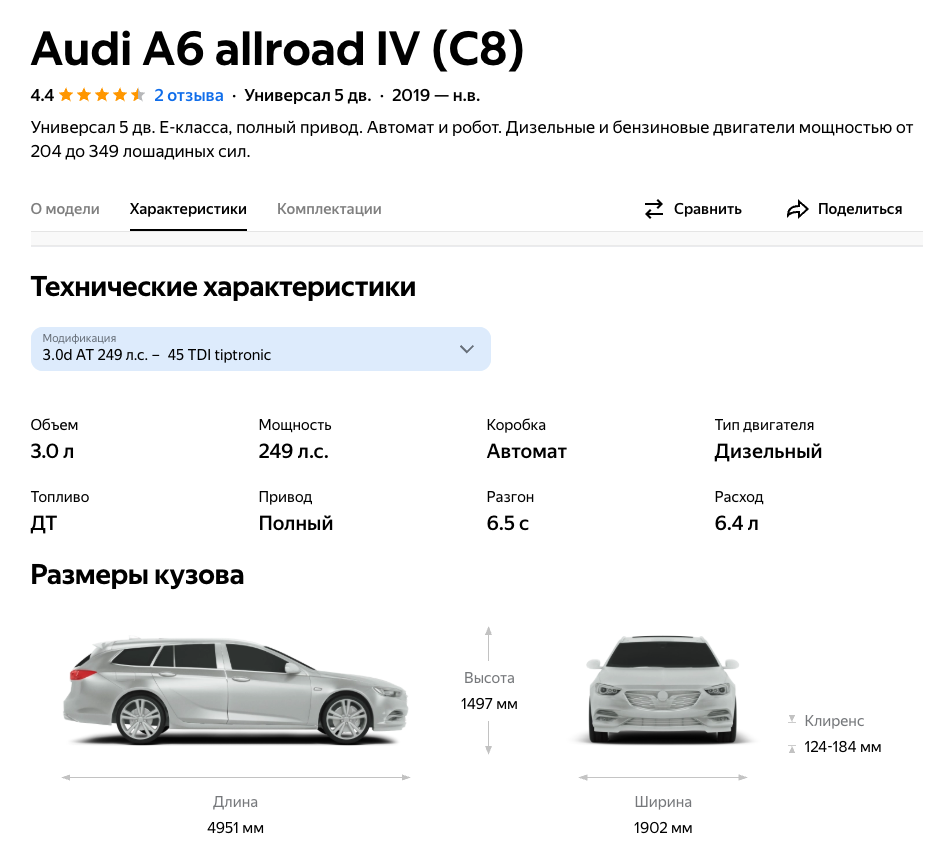This screenshot has width=931, height=859.
Task: Click the share arrow icon
Action: (797, 209)
